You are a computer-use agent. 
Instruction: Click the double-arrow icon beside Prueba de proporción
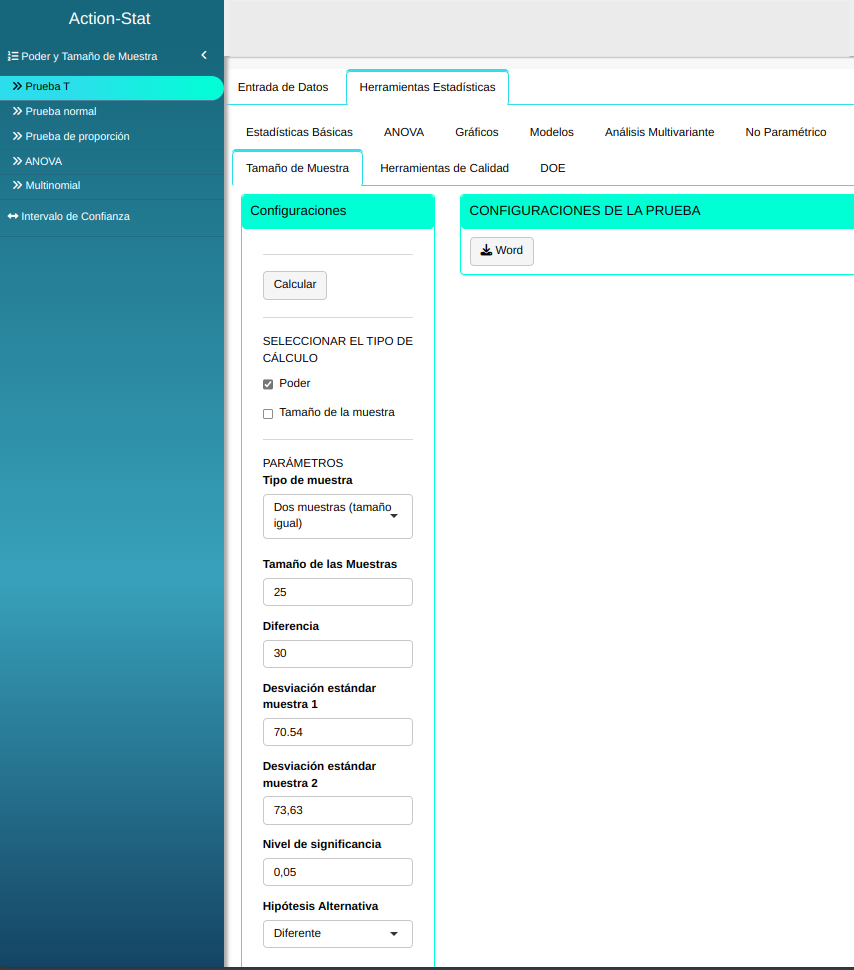tap(17, 136)
